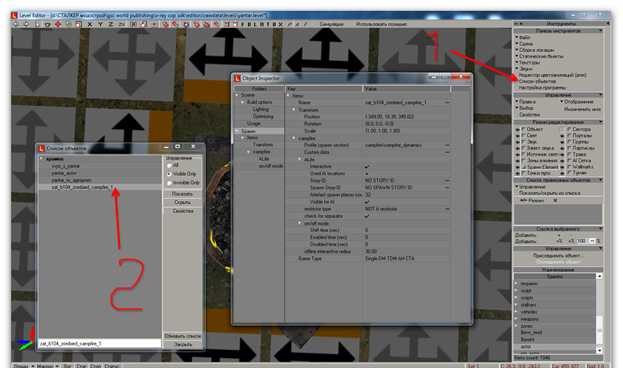Expand the Файл dropdown in tools panel

click(x=517, y=37)
